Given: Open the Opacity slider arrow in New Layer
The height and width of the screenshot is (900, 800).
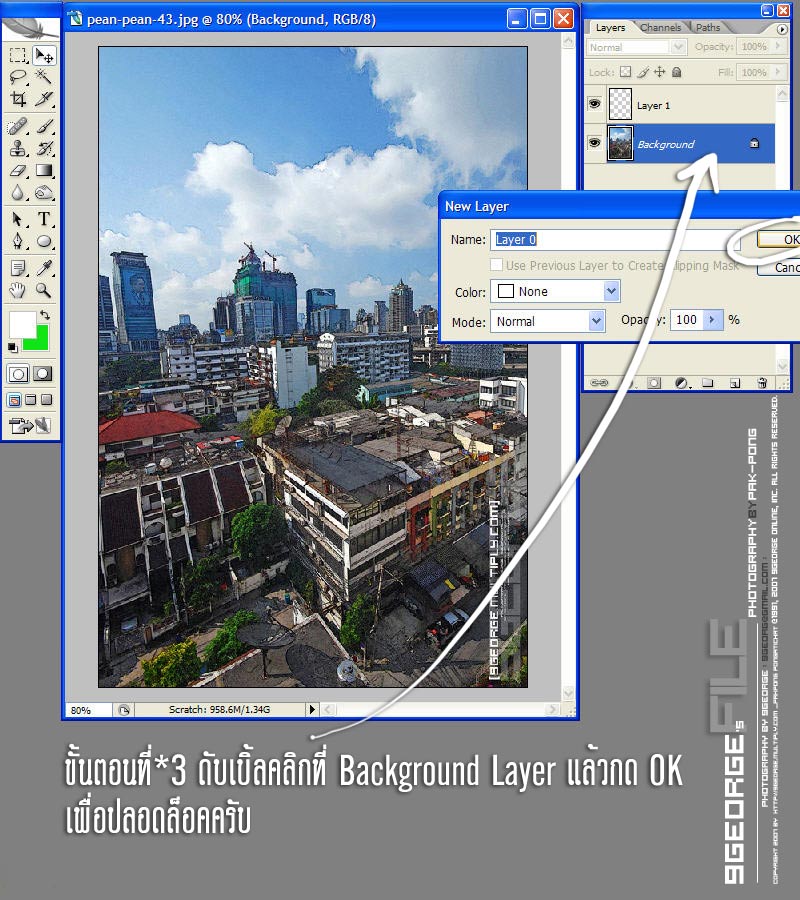Looking at the screenshot, I should coord(712,320).
